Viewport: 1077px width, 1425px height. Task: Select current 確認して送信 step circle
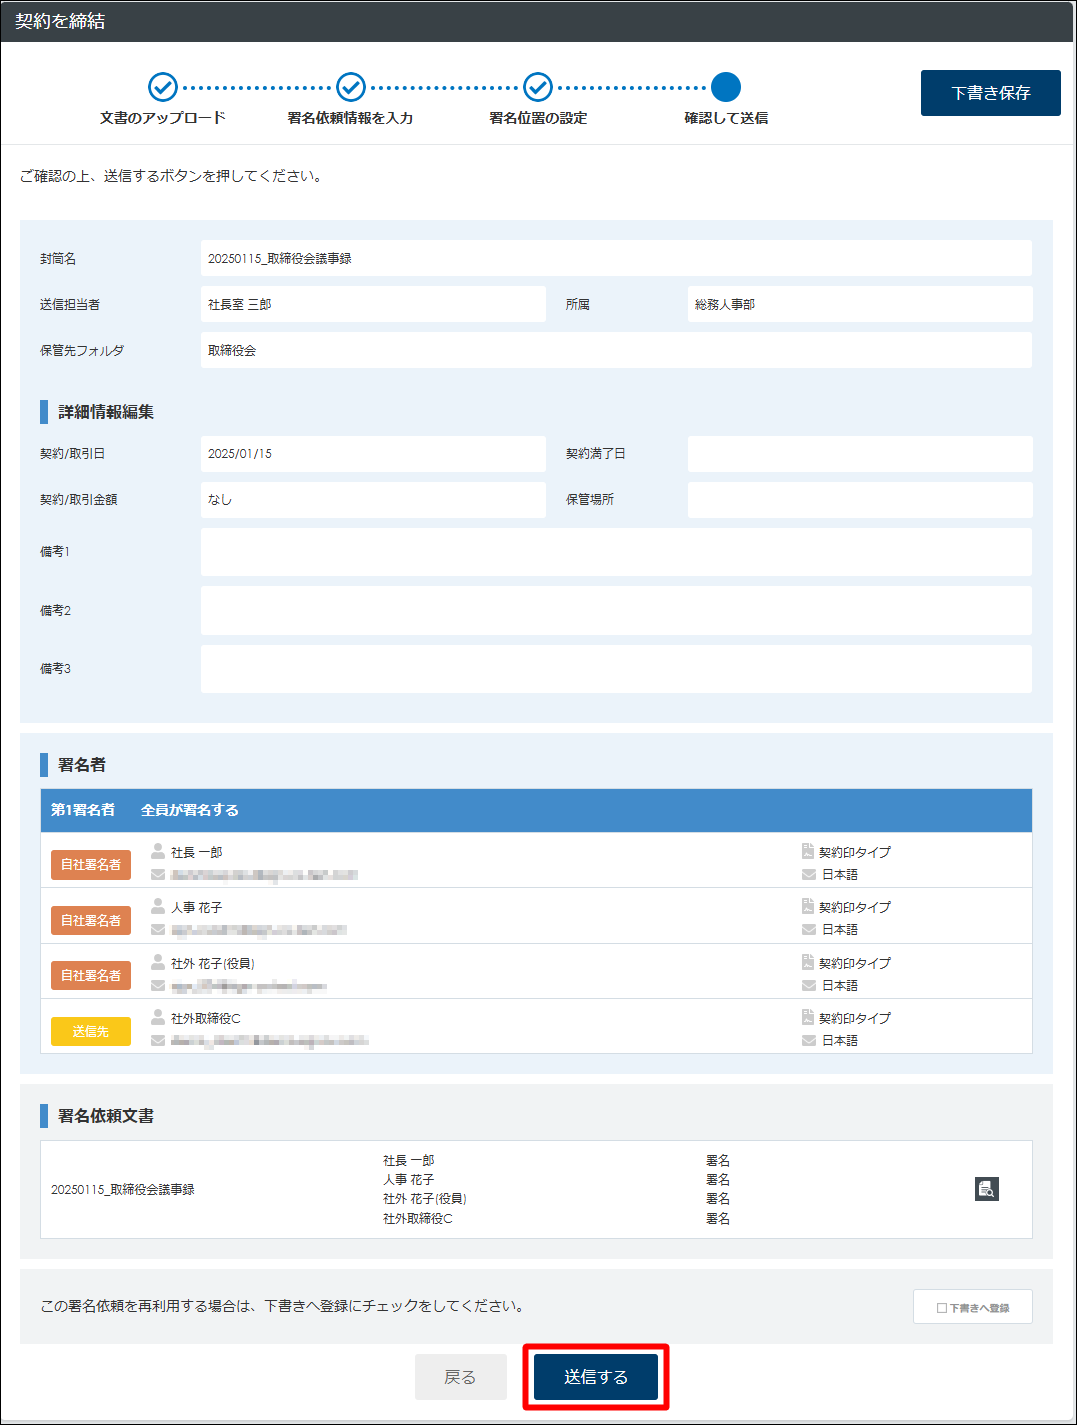(726, 87)
